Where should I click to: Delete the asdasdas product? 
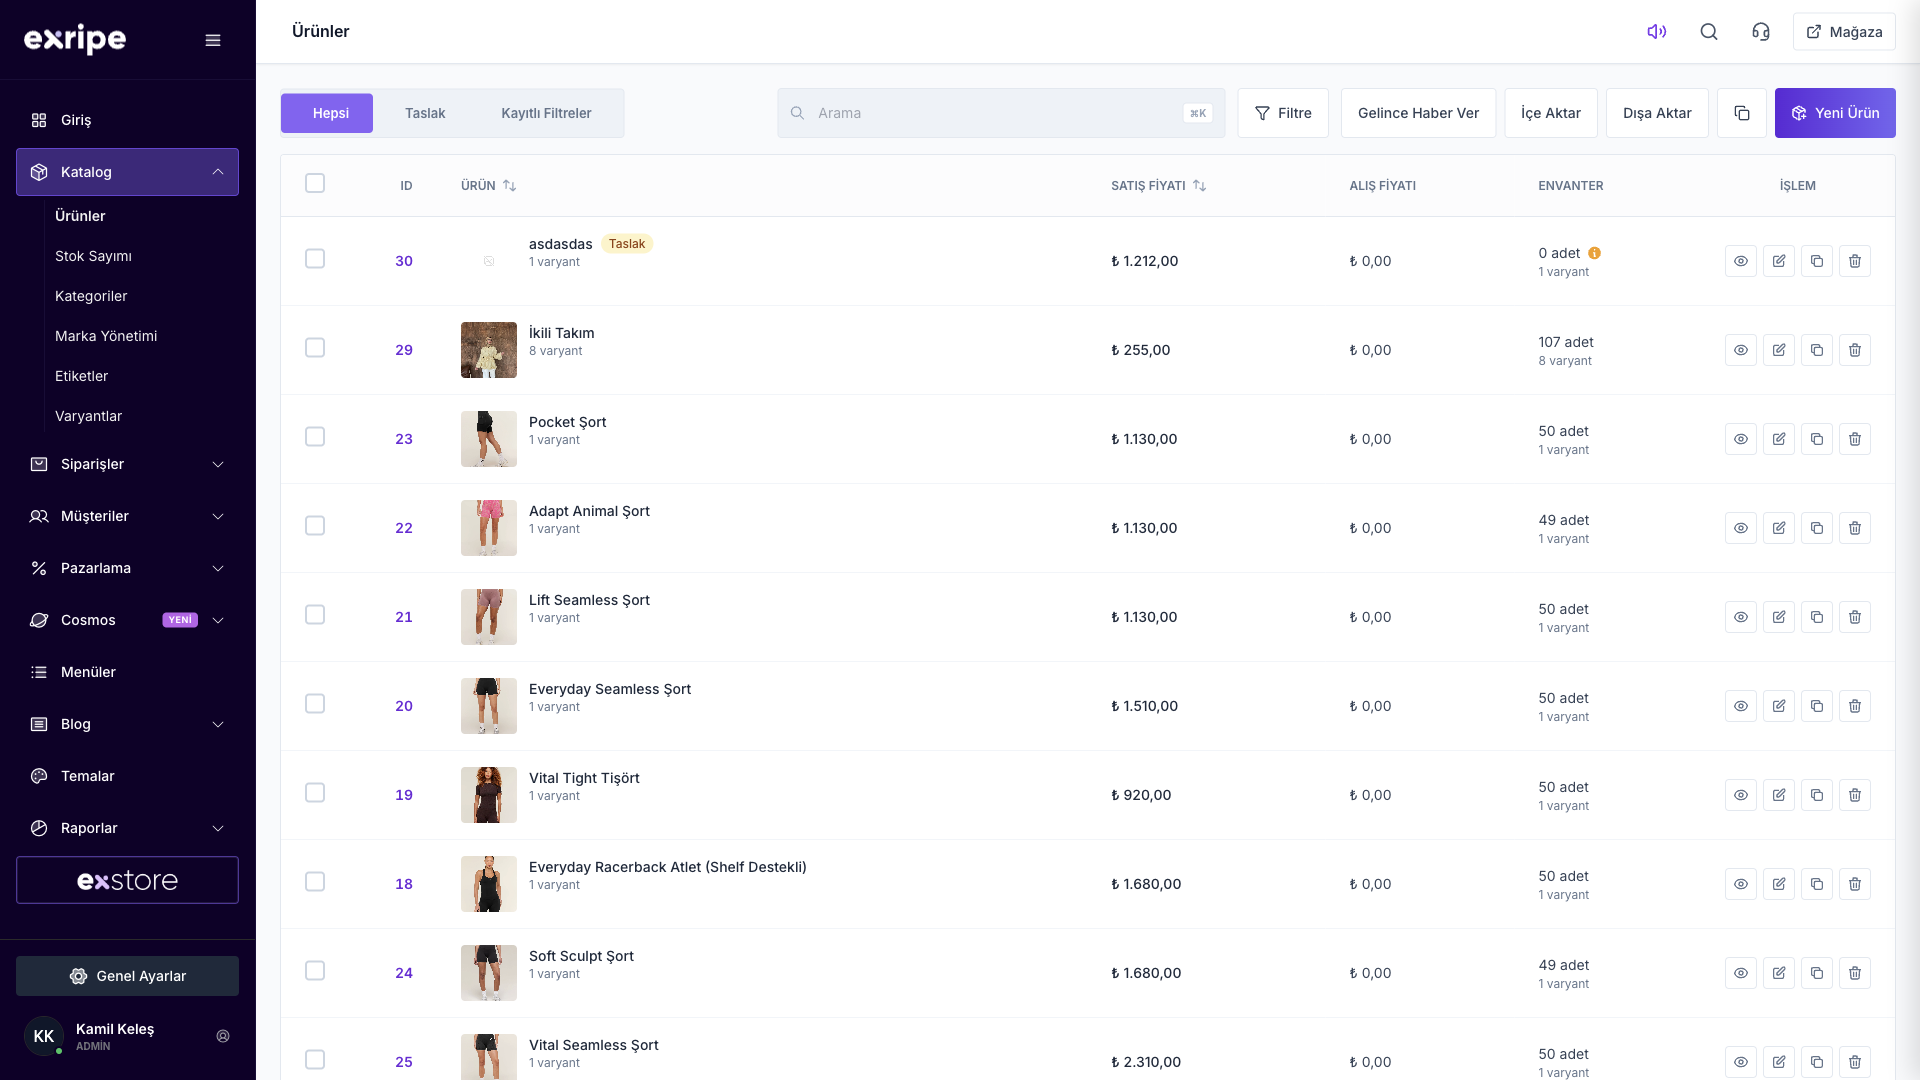point(1855,261)
